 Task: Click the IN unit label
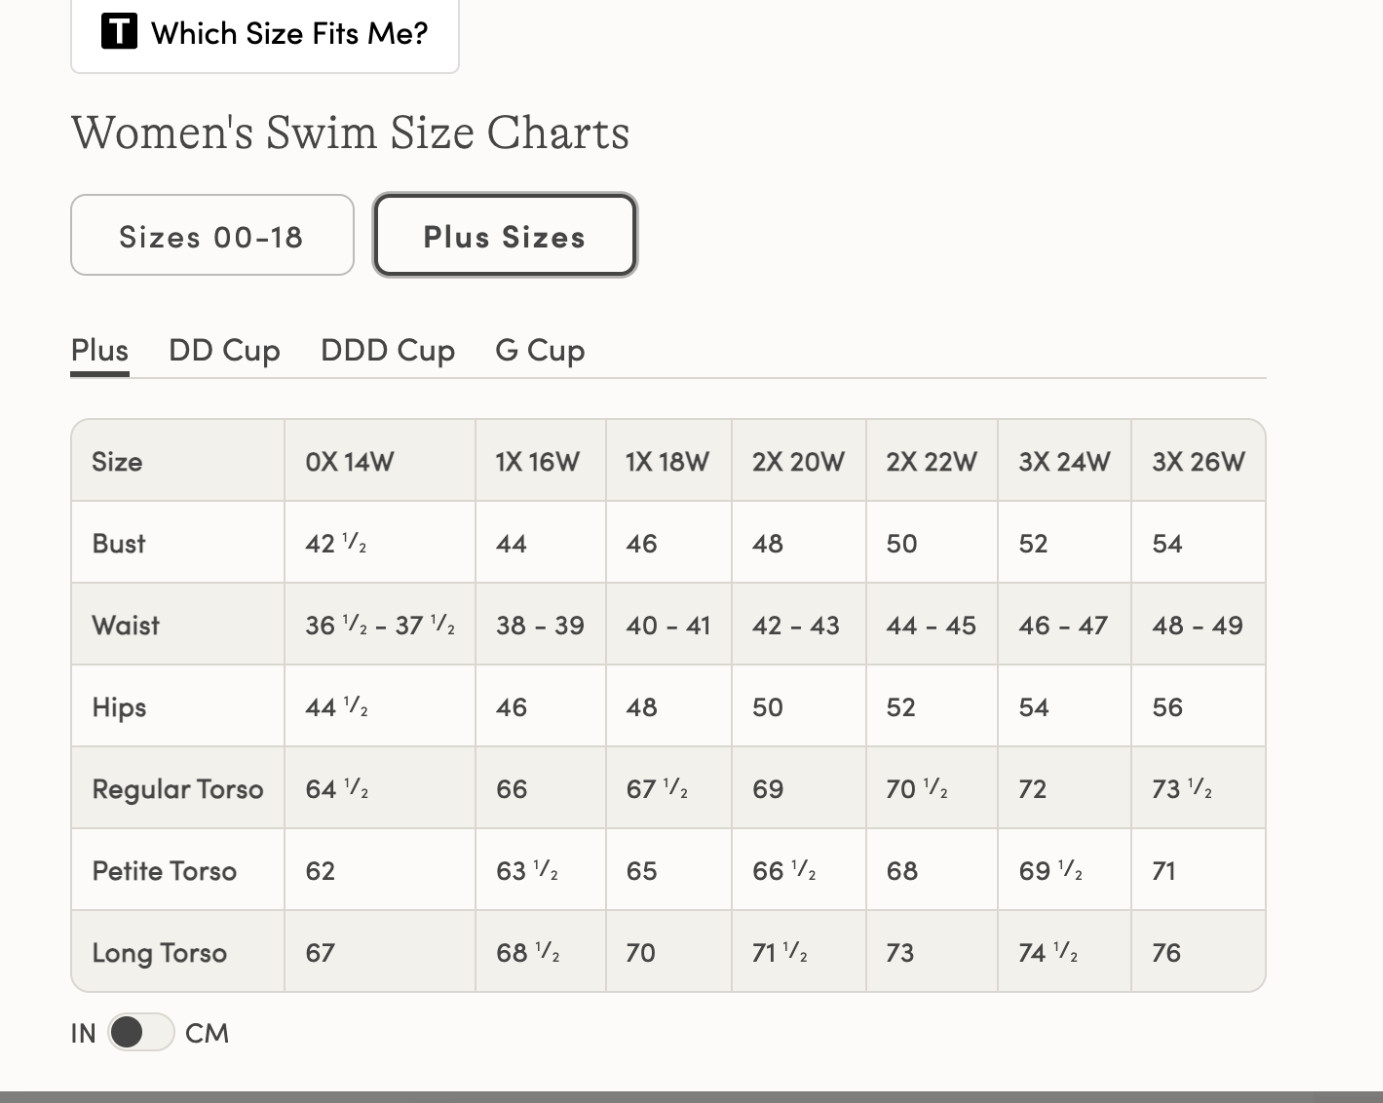83,1033
